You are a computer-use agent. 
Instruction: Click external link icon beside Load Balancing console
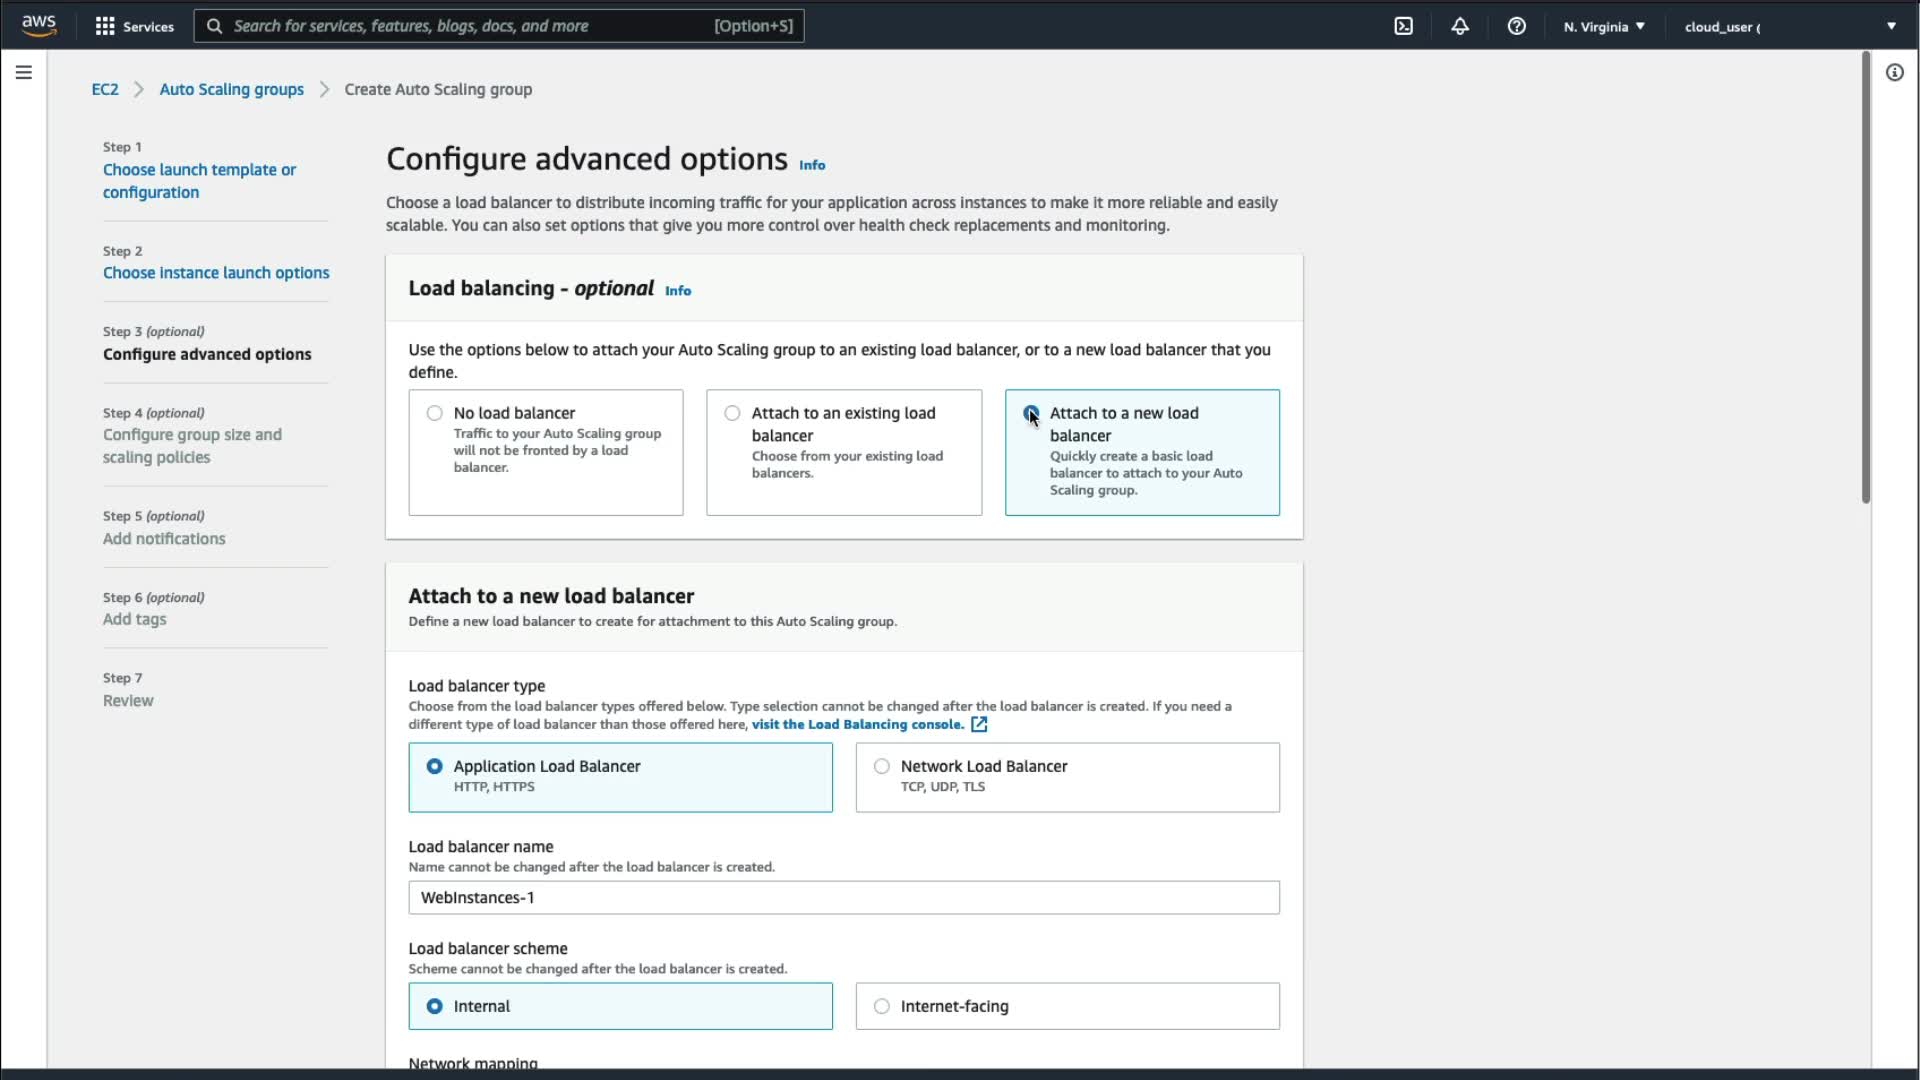(979, 724)
